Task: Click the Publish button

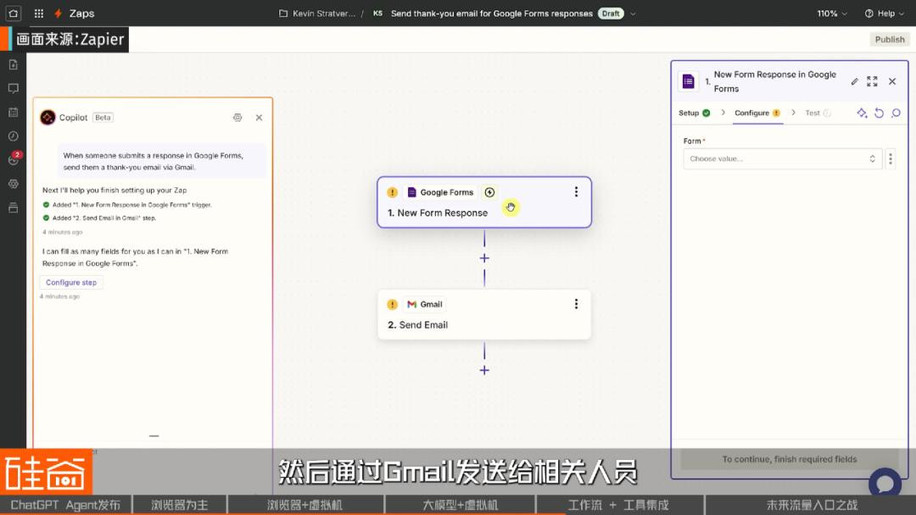Action: 889,40
